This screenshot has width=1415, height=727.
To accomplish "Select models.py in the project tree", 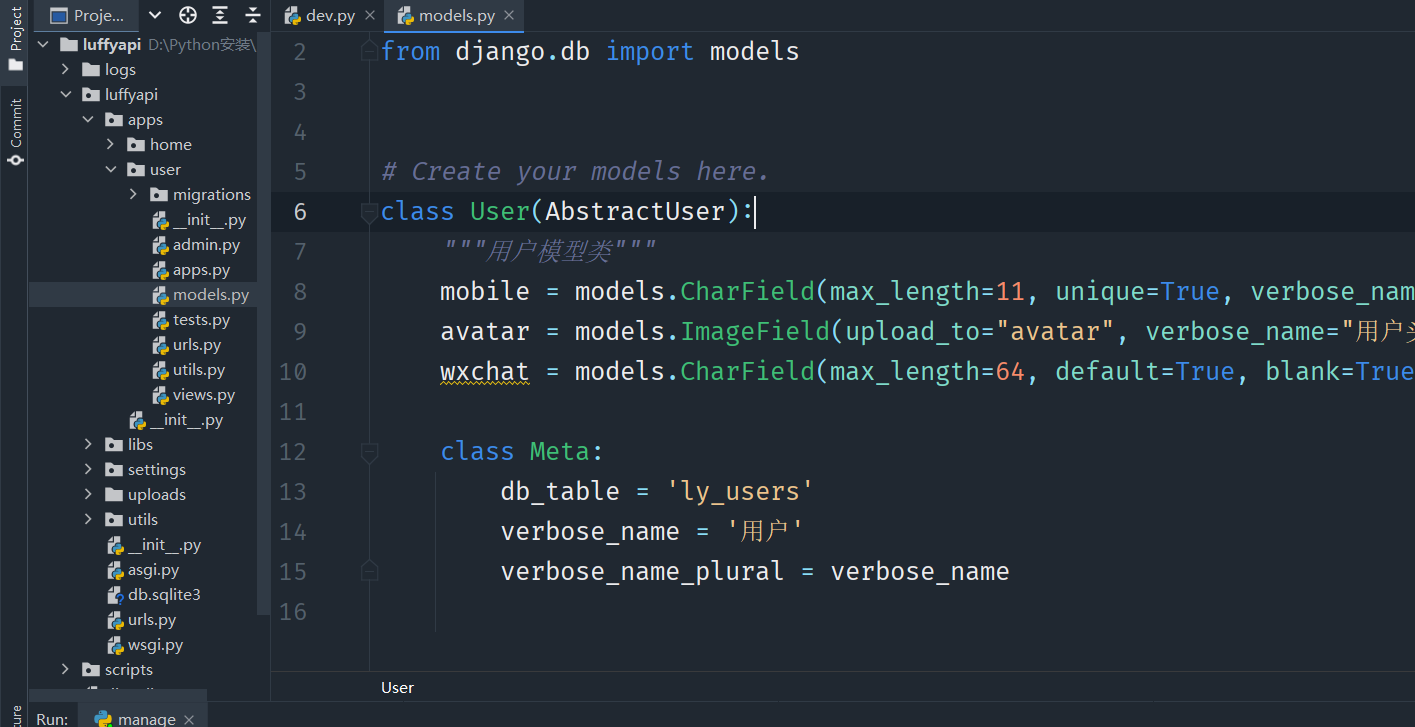I will (x=211, y=295).
